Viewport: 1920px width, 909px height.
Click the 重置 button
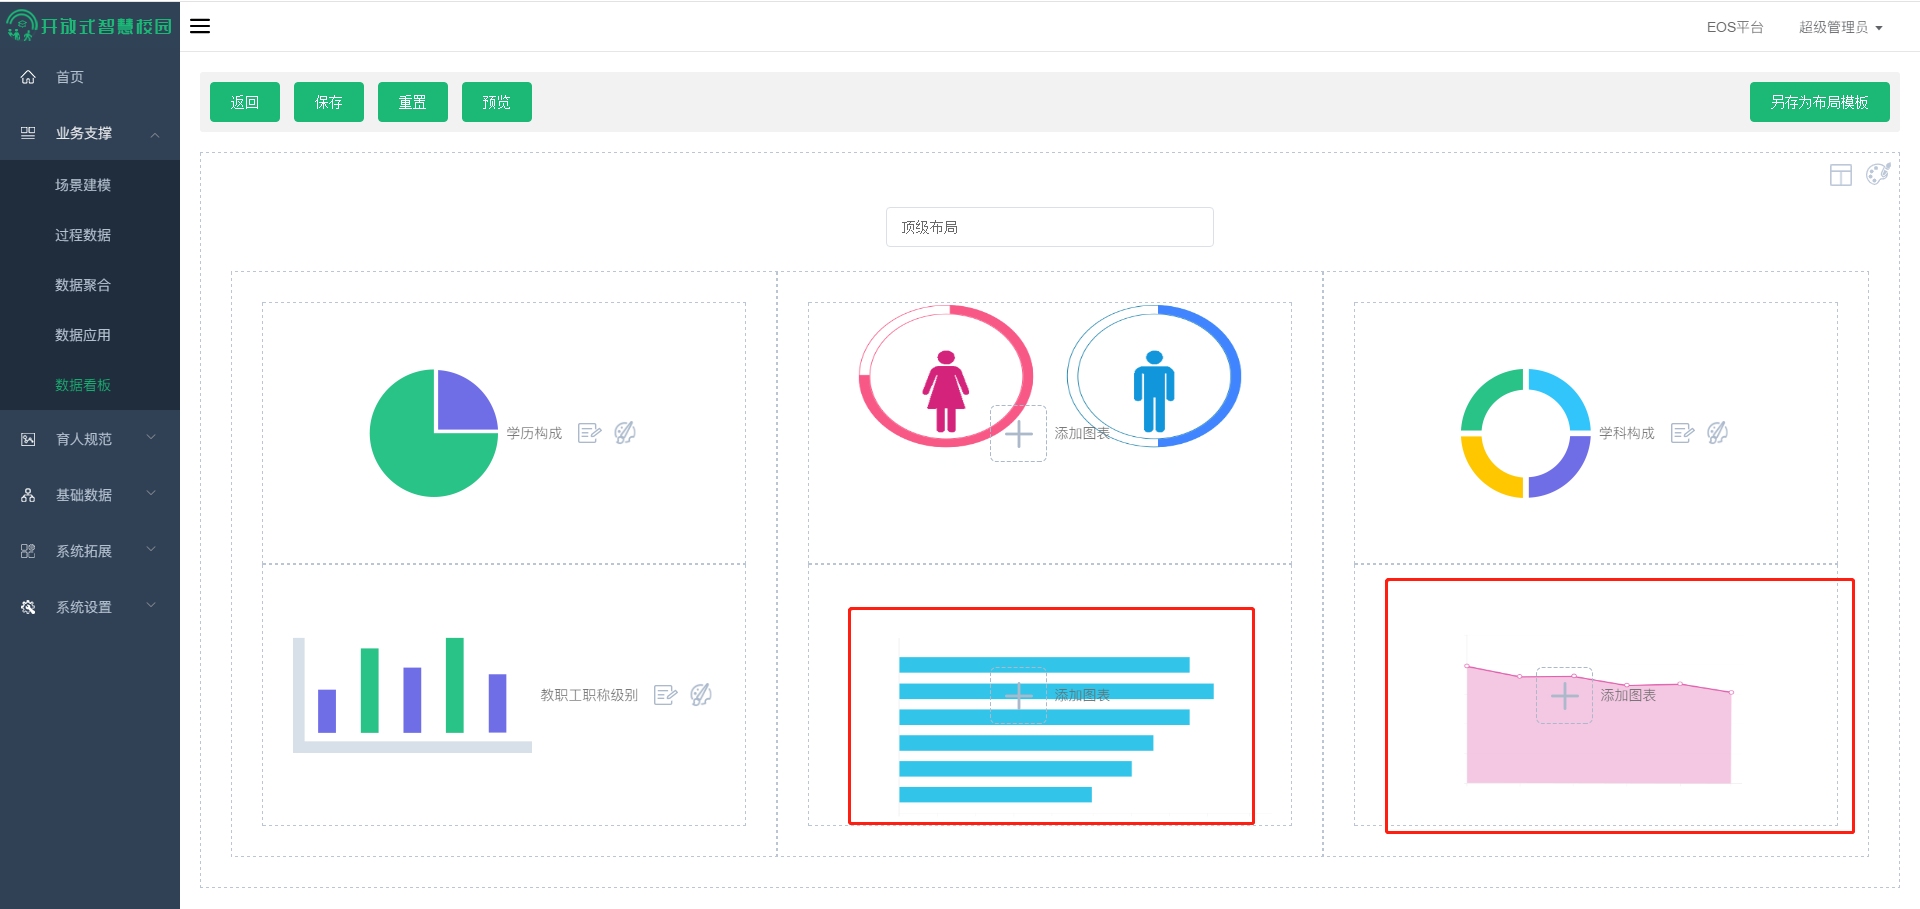pyautogui.click(x=413, y=102)
